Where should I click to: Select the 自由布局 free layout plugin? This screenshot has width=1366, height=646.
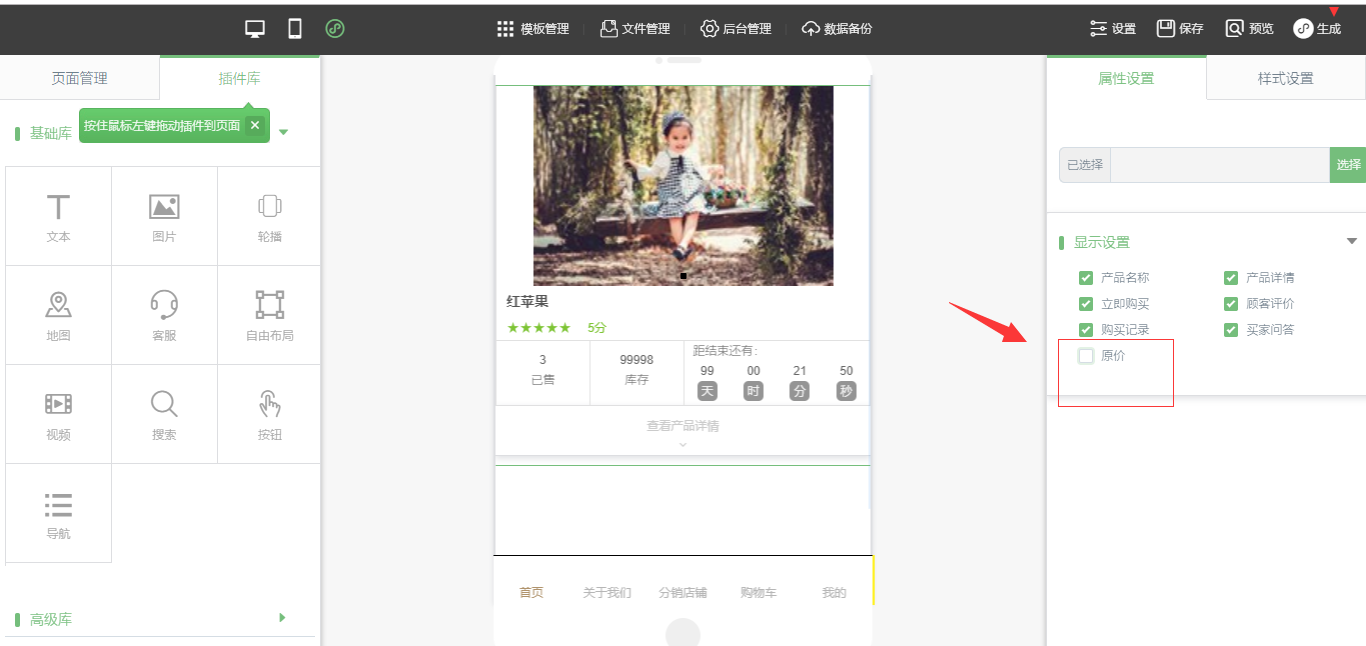click(x=269, y=315)
